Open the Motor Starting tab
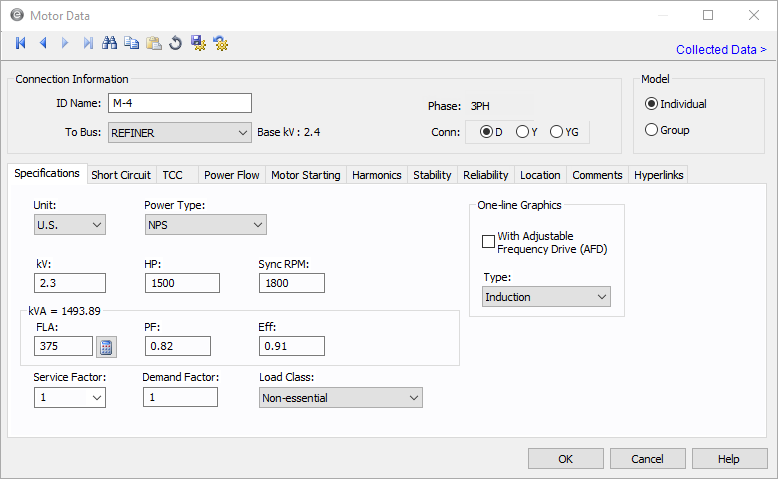 click(x=305, y=175)
